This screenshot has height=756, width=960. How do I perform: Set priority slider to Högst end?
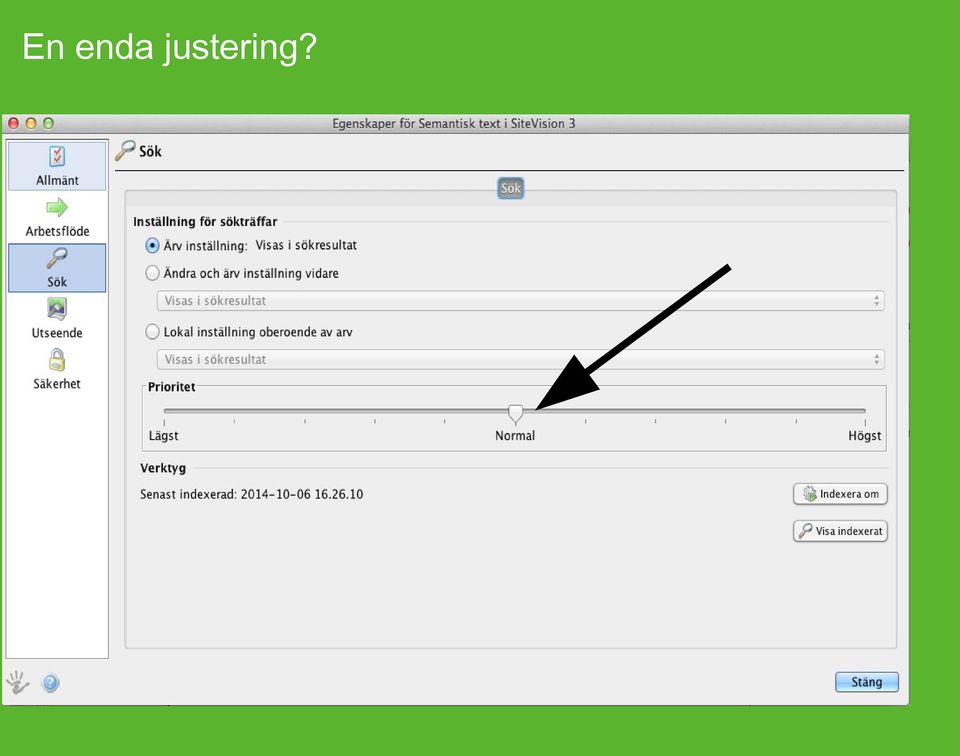pyautogui.click(x=864, y=411)
